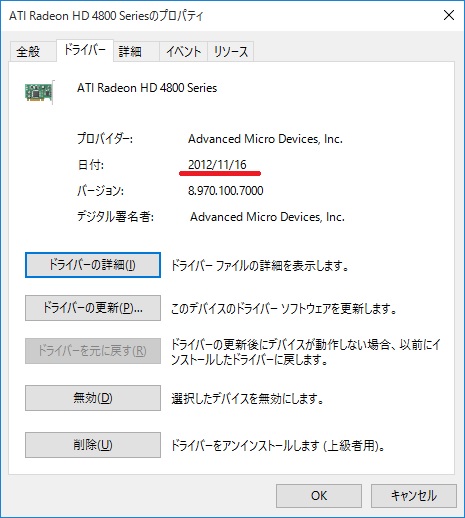
Task: Click the デジタル署名者 signer value
Action: (x=267, y=217)
